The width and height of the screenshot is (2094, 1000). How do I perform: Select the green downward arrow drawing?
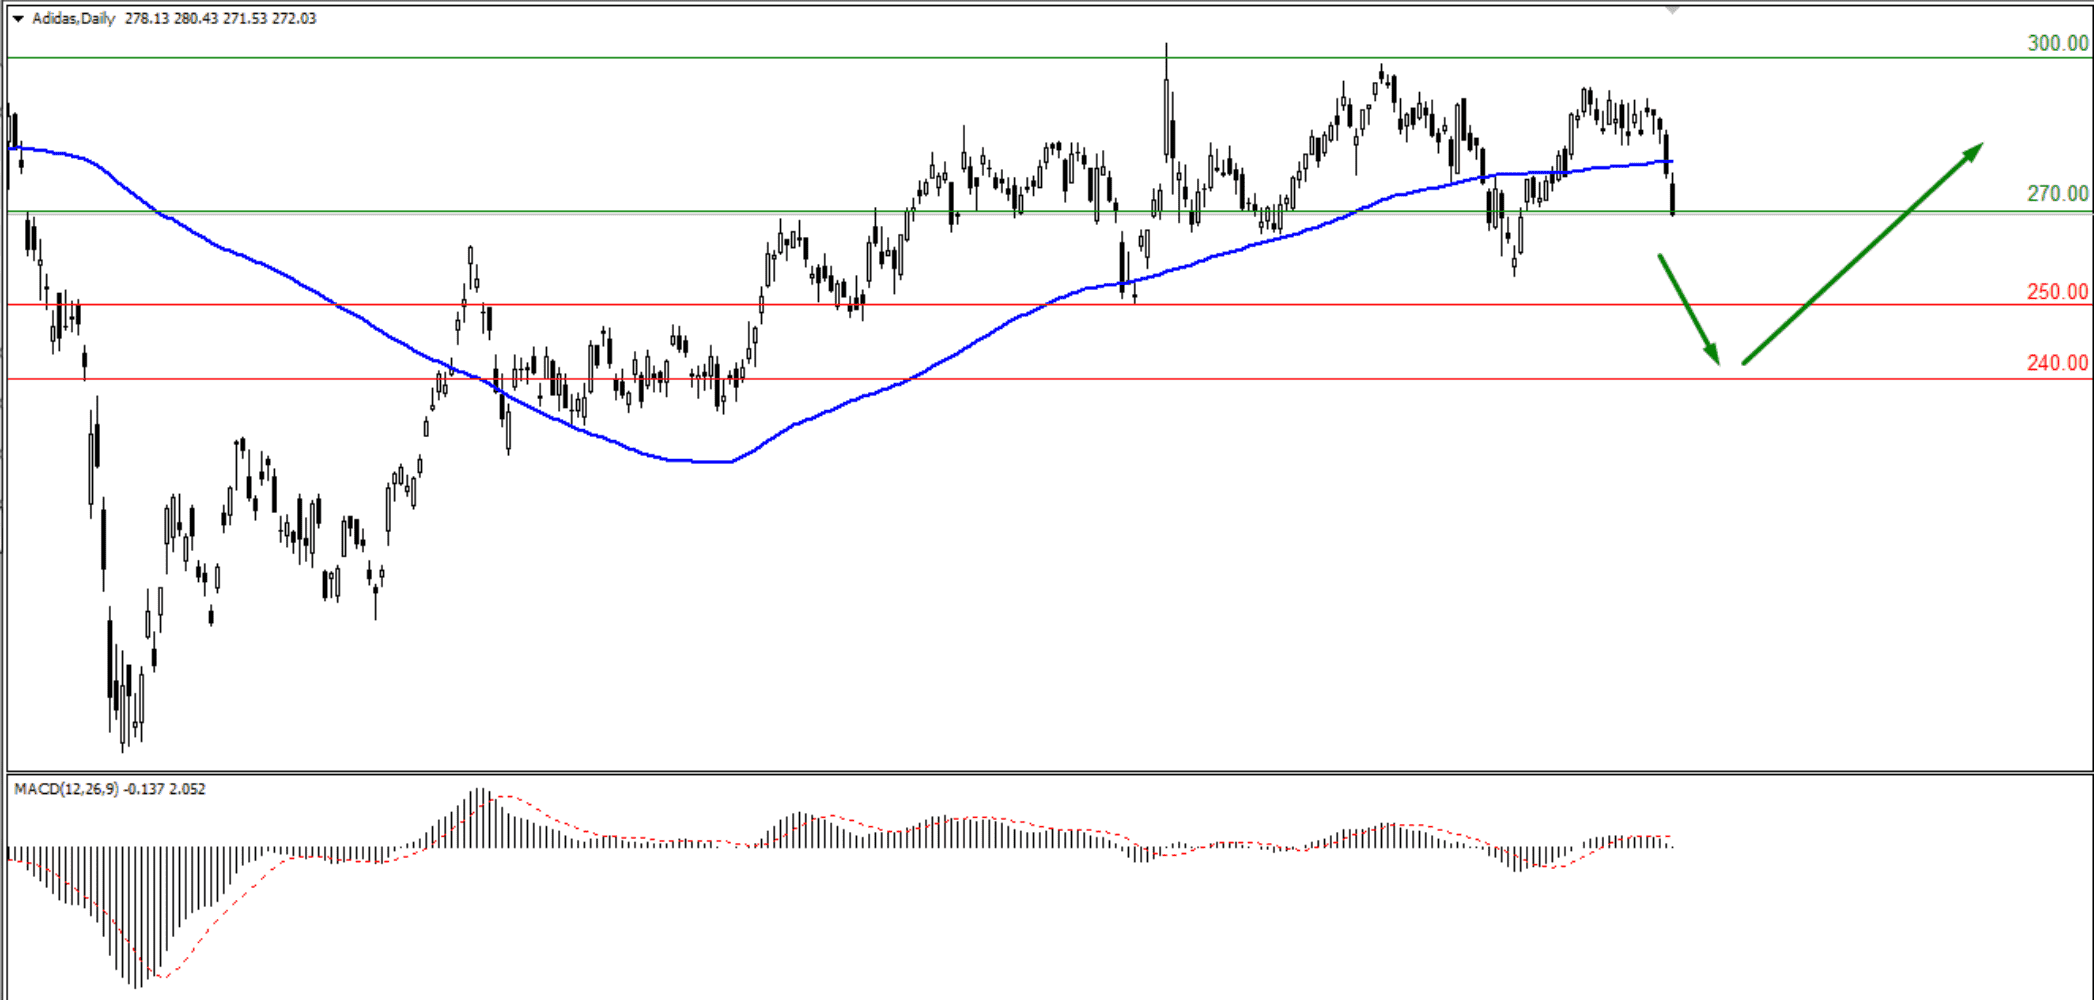(1688, 308)
